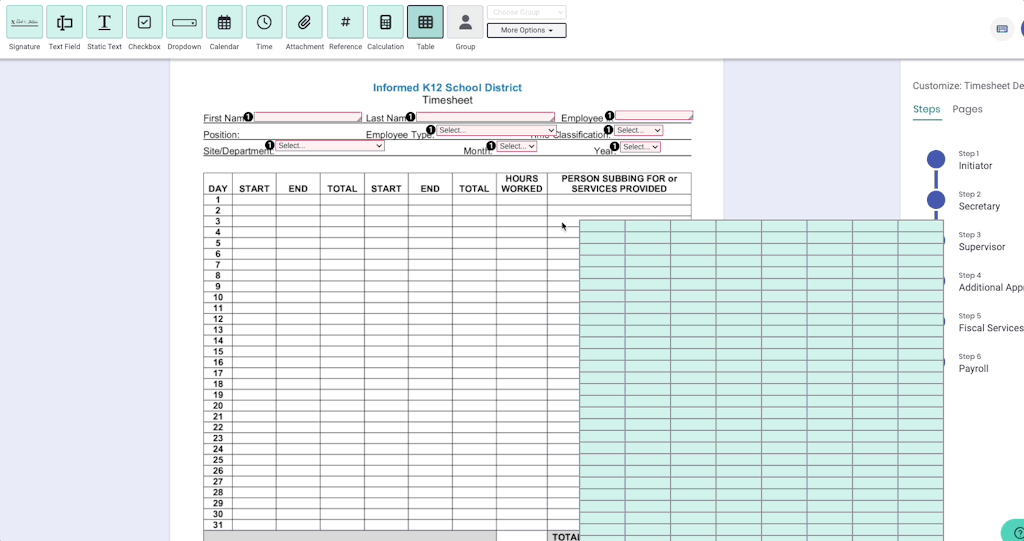Pick the Static Text tool

tap(104, 22)
